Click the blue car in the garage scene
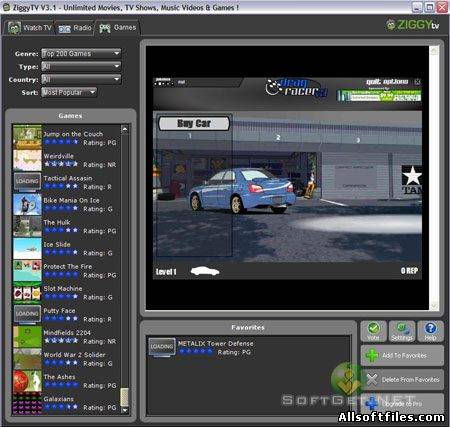The height and width of the screenshot is (427, 450). click(242, 190)
